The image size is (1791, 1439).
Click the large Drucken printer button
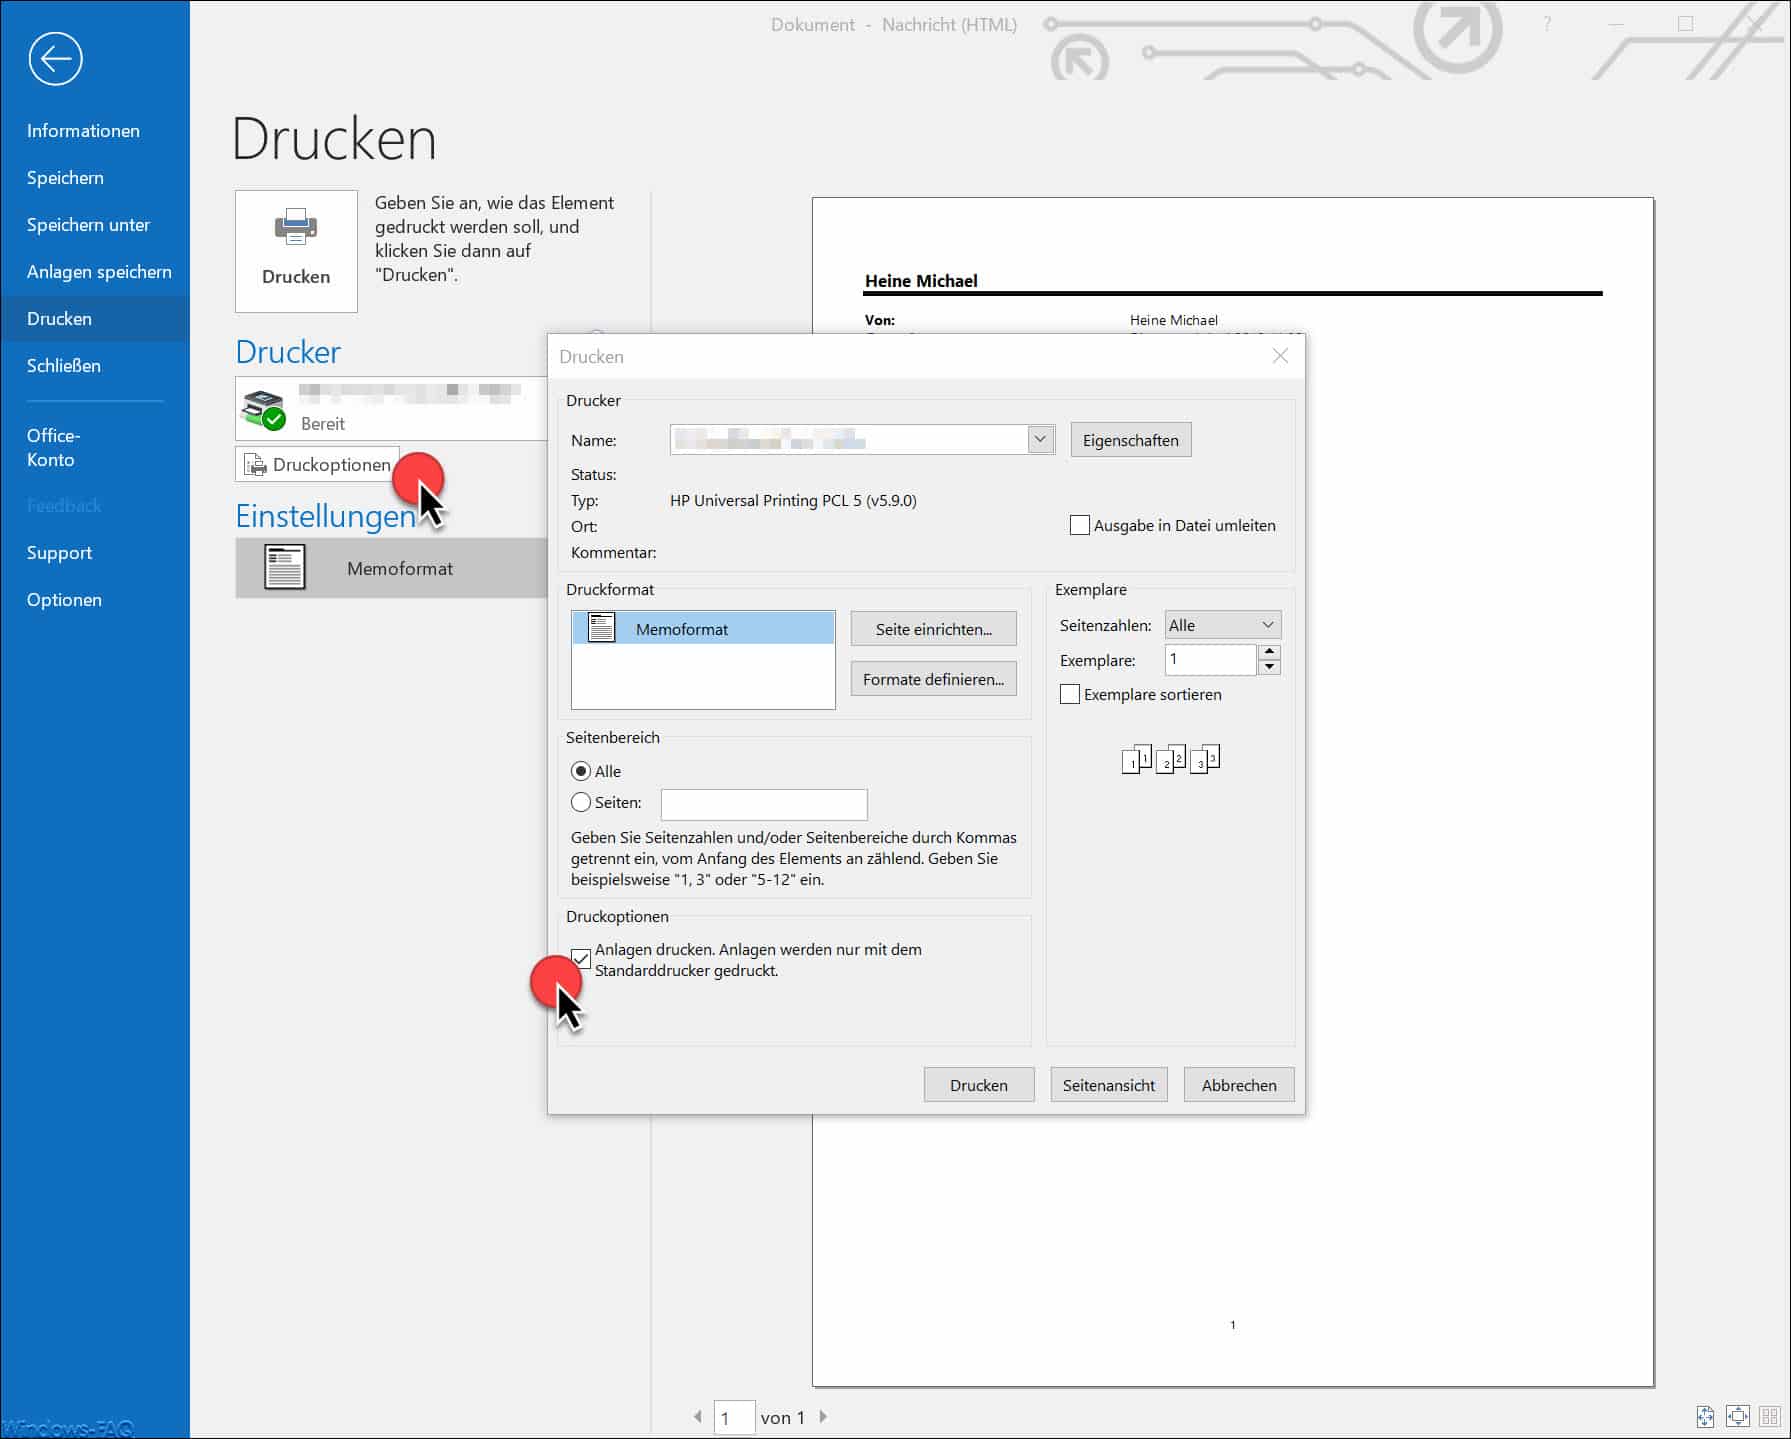(296, 251)
